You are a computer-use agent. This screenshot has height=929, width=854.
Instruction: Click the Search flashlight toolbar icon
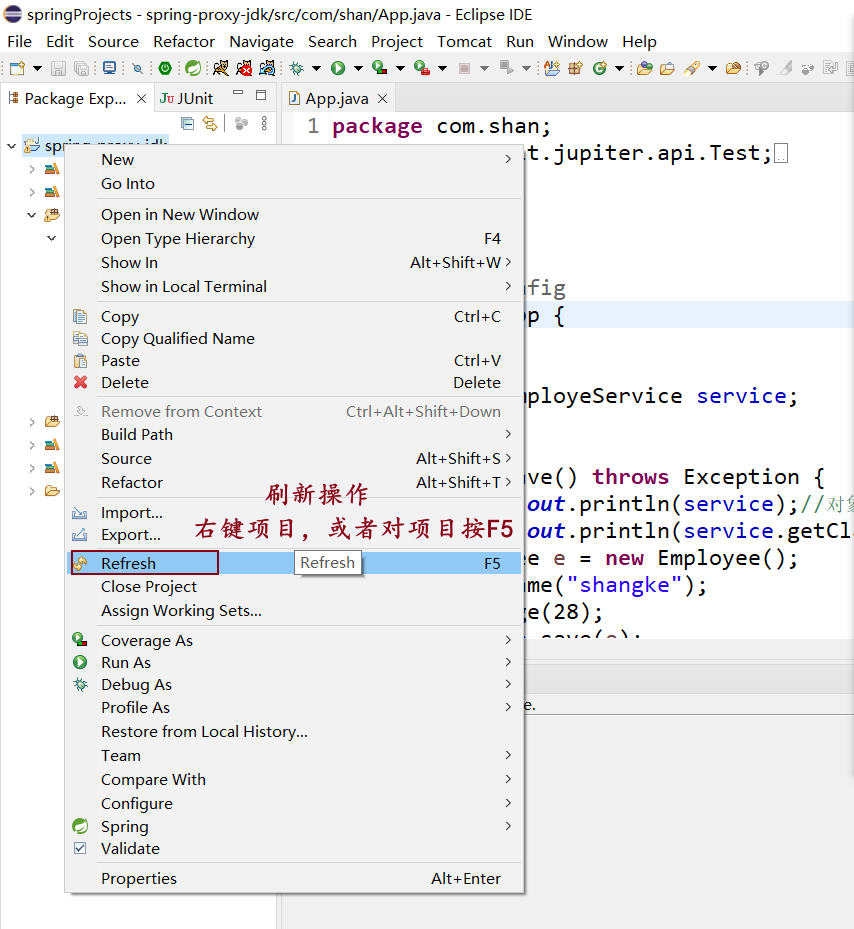coord(692,68)
